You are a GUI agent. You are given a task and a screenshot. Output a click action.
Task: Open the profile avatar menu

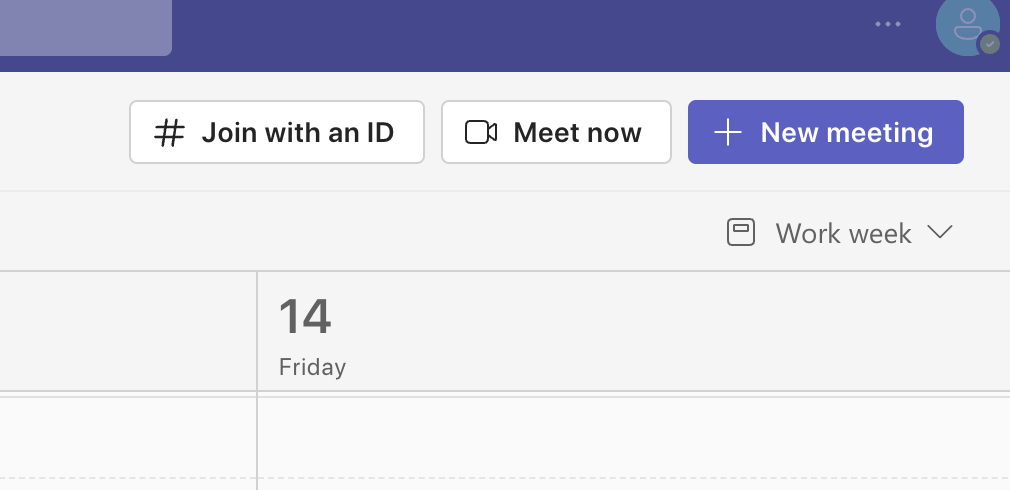tap(967, 26)
